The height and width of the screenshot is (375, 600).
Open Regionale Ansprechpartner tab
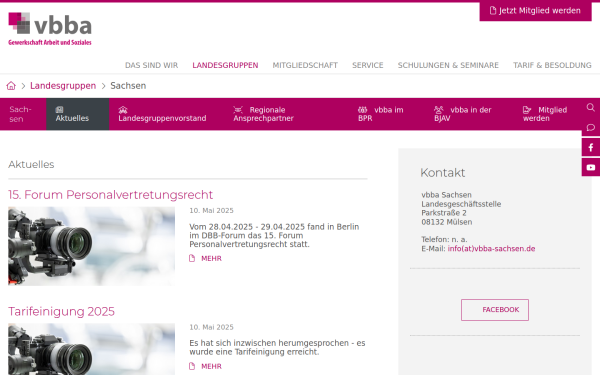264,114
